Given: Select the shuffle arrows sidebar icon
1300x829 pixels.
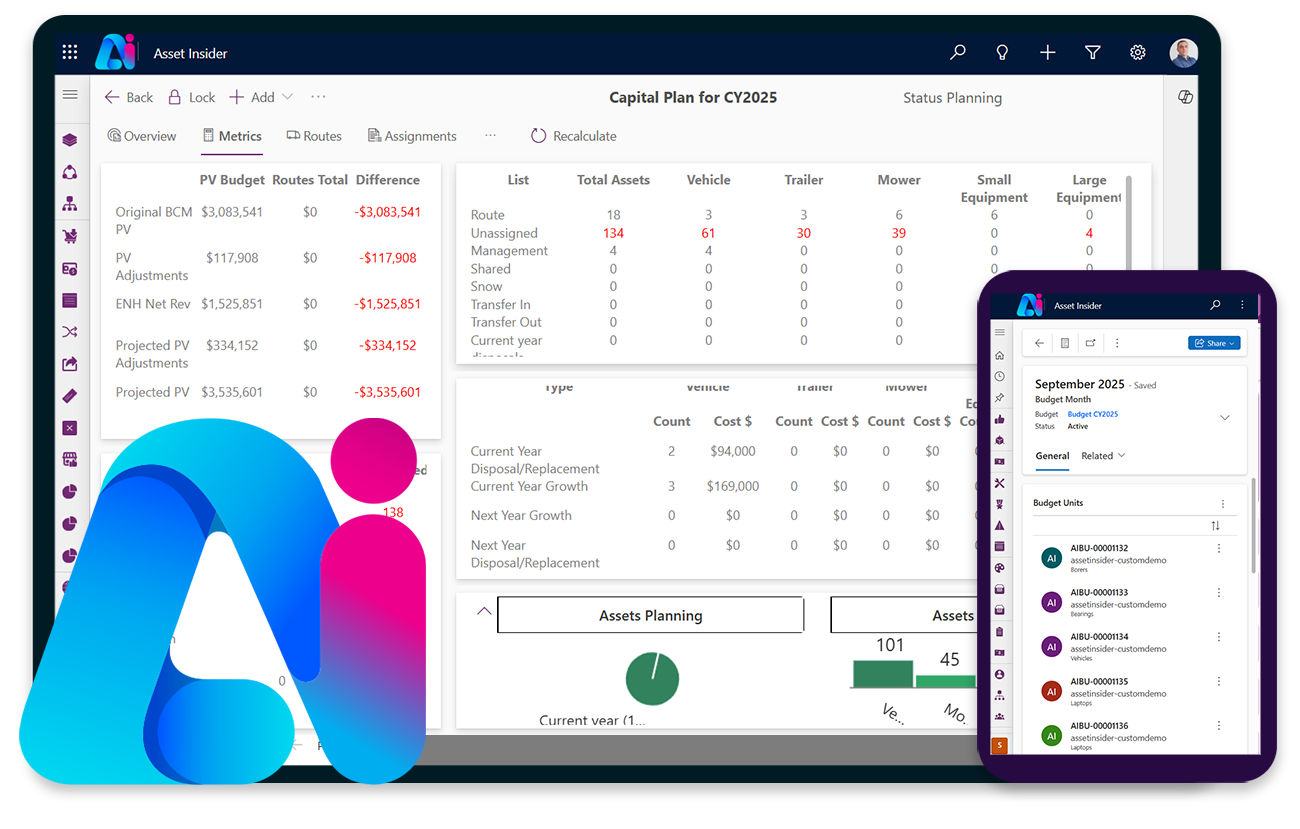Looking at the screenshot, I should pos(69,332).
